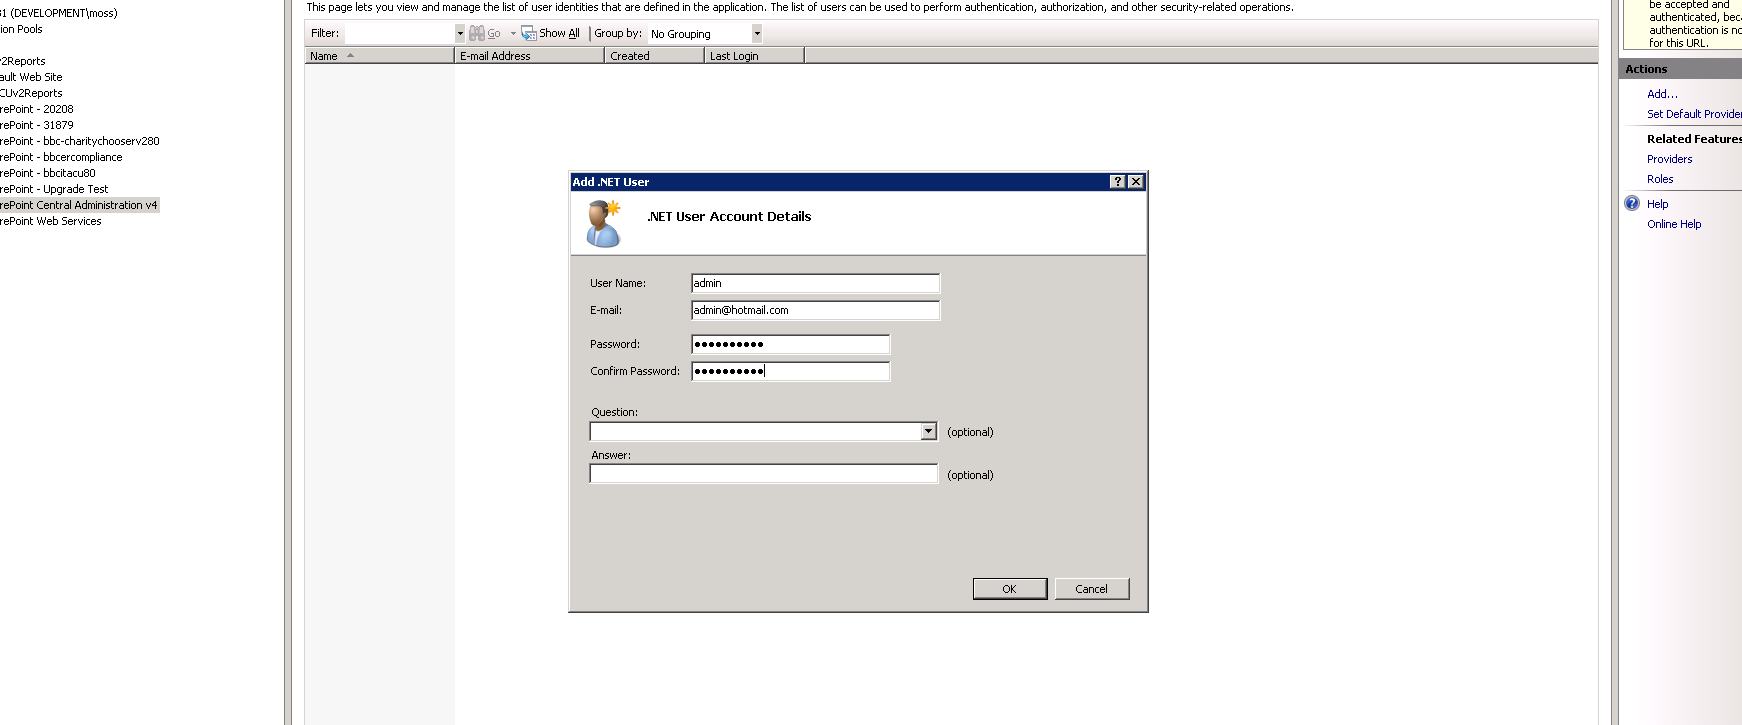Open the Filter field dropdown arrow
This screenshot has height=725, width=1742.
460,34
